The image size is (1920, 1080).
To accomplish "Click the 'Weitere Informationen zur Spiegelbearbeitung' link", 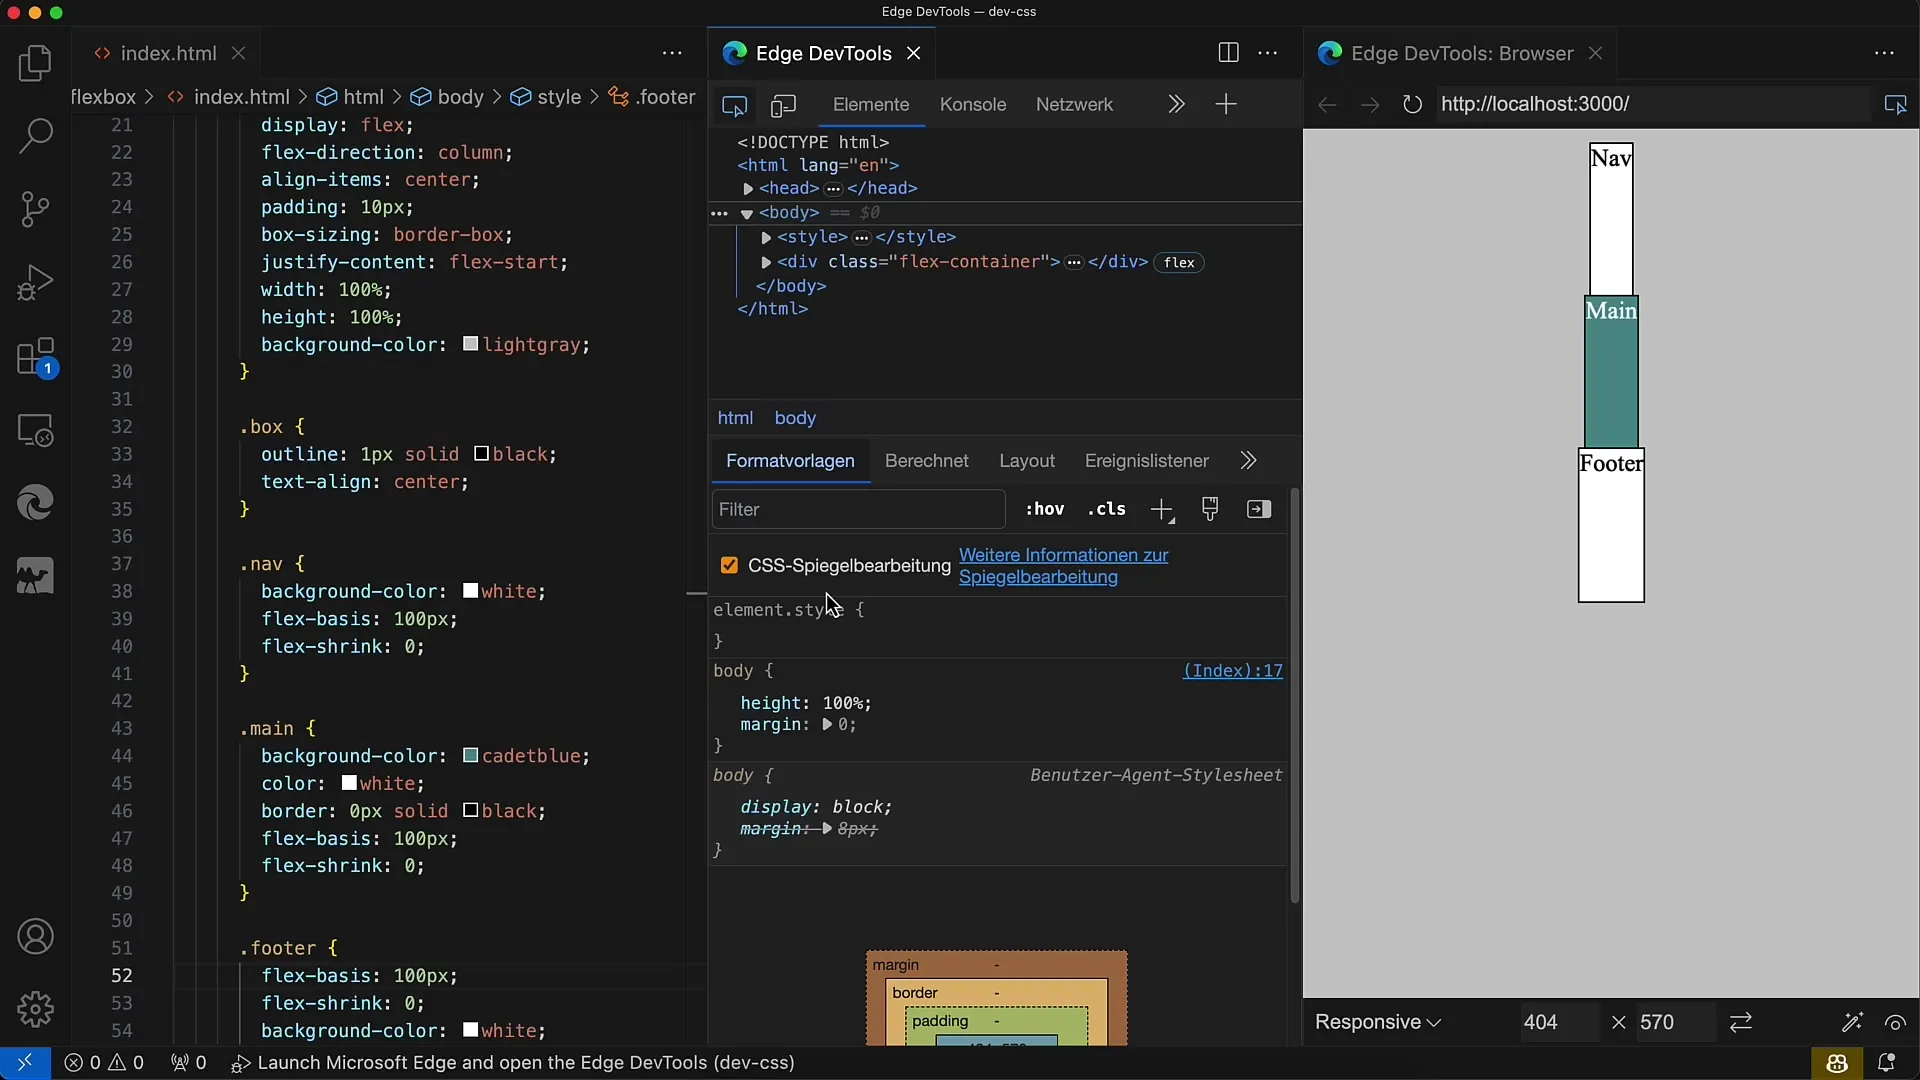I will 1064,566.
